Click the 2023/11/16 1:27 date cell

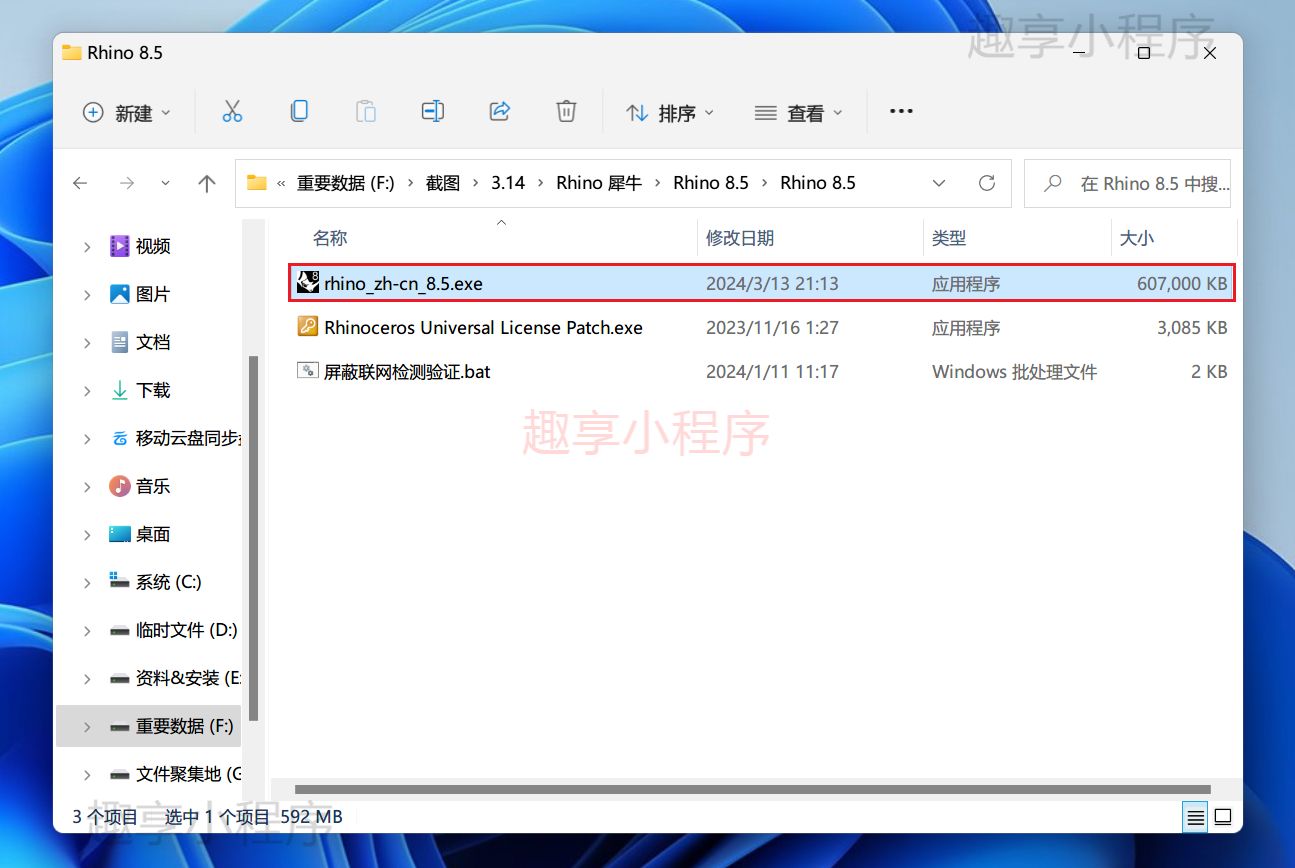(772, 328)
